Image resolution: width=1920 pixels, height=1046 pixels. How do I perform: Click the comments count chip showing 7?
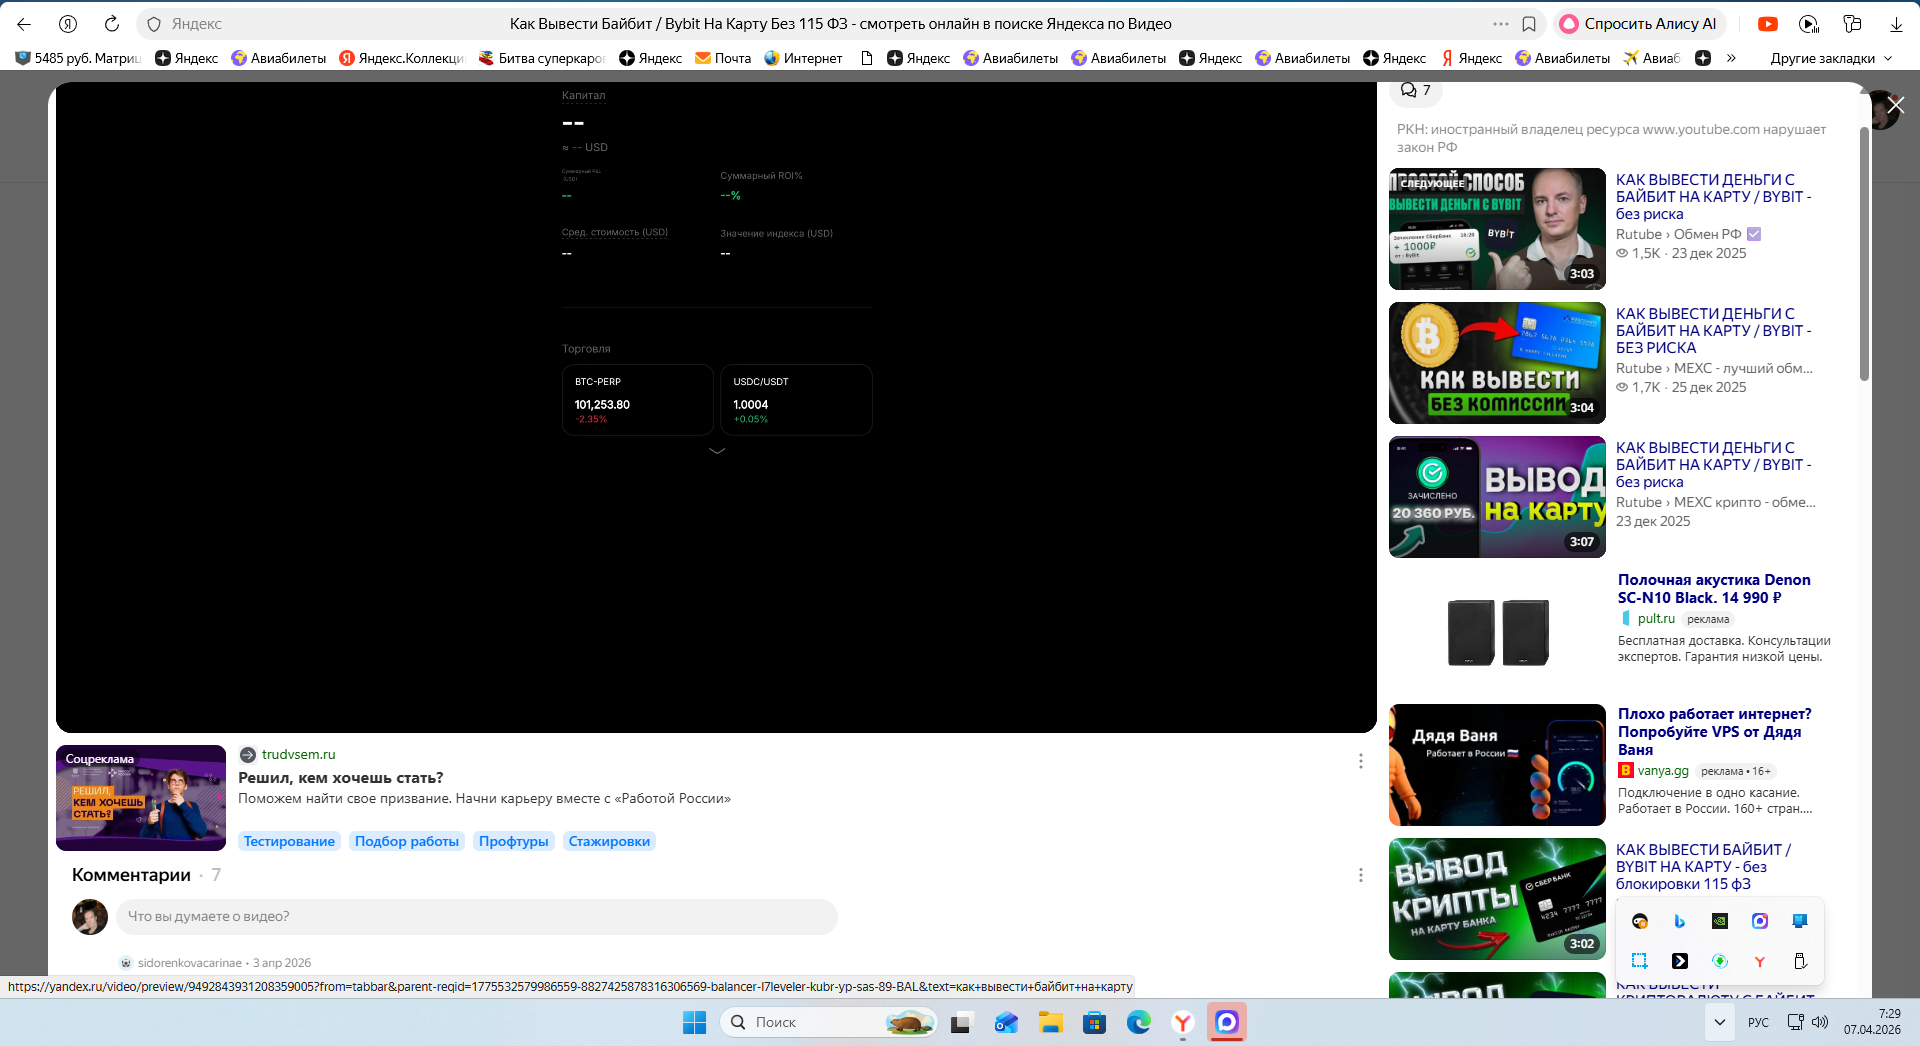[1416, 90]
